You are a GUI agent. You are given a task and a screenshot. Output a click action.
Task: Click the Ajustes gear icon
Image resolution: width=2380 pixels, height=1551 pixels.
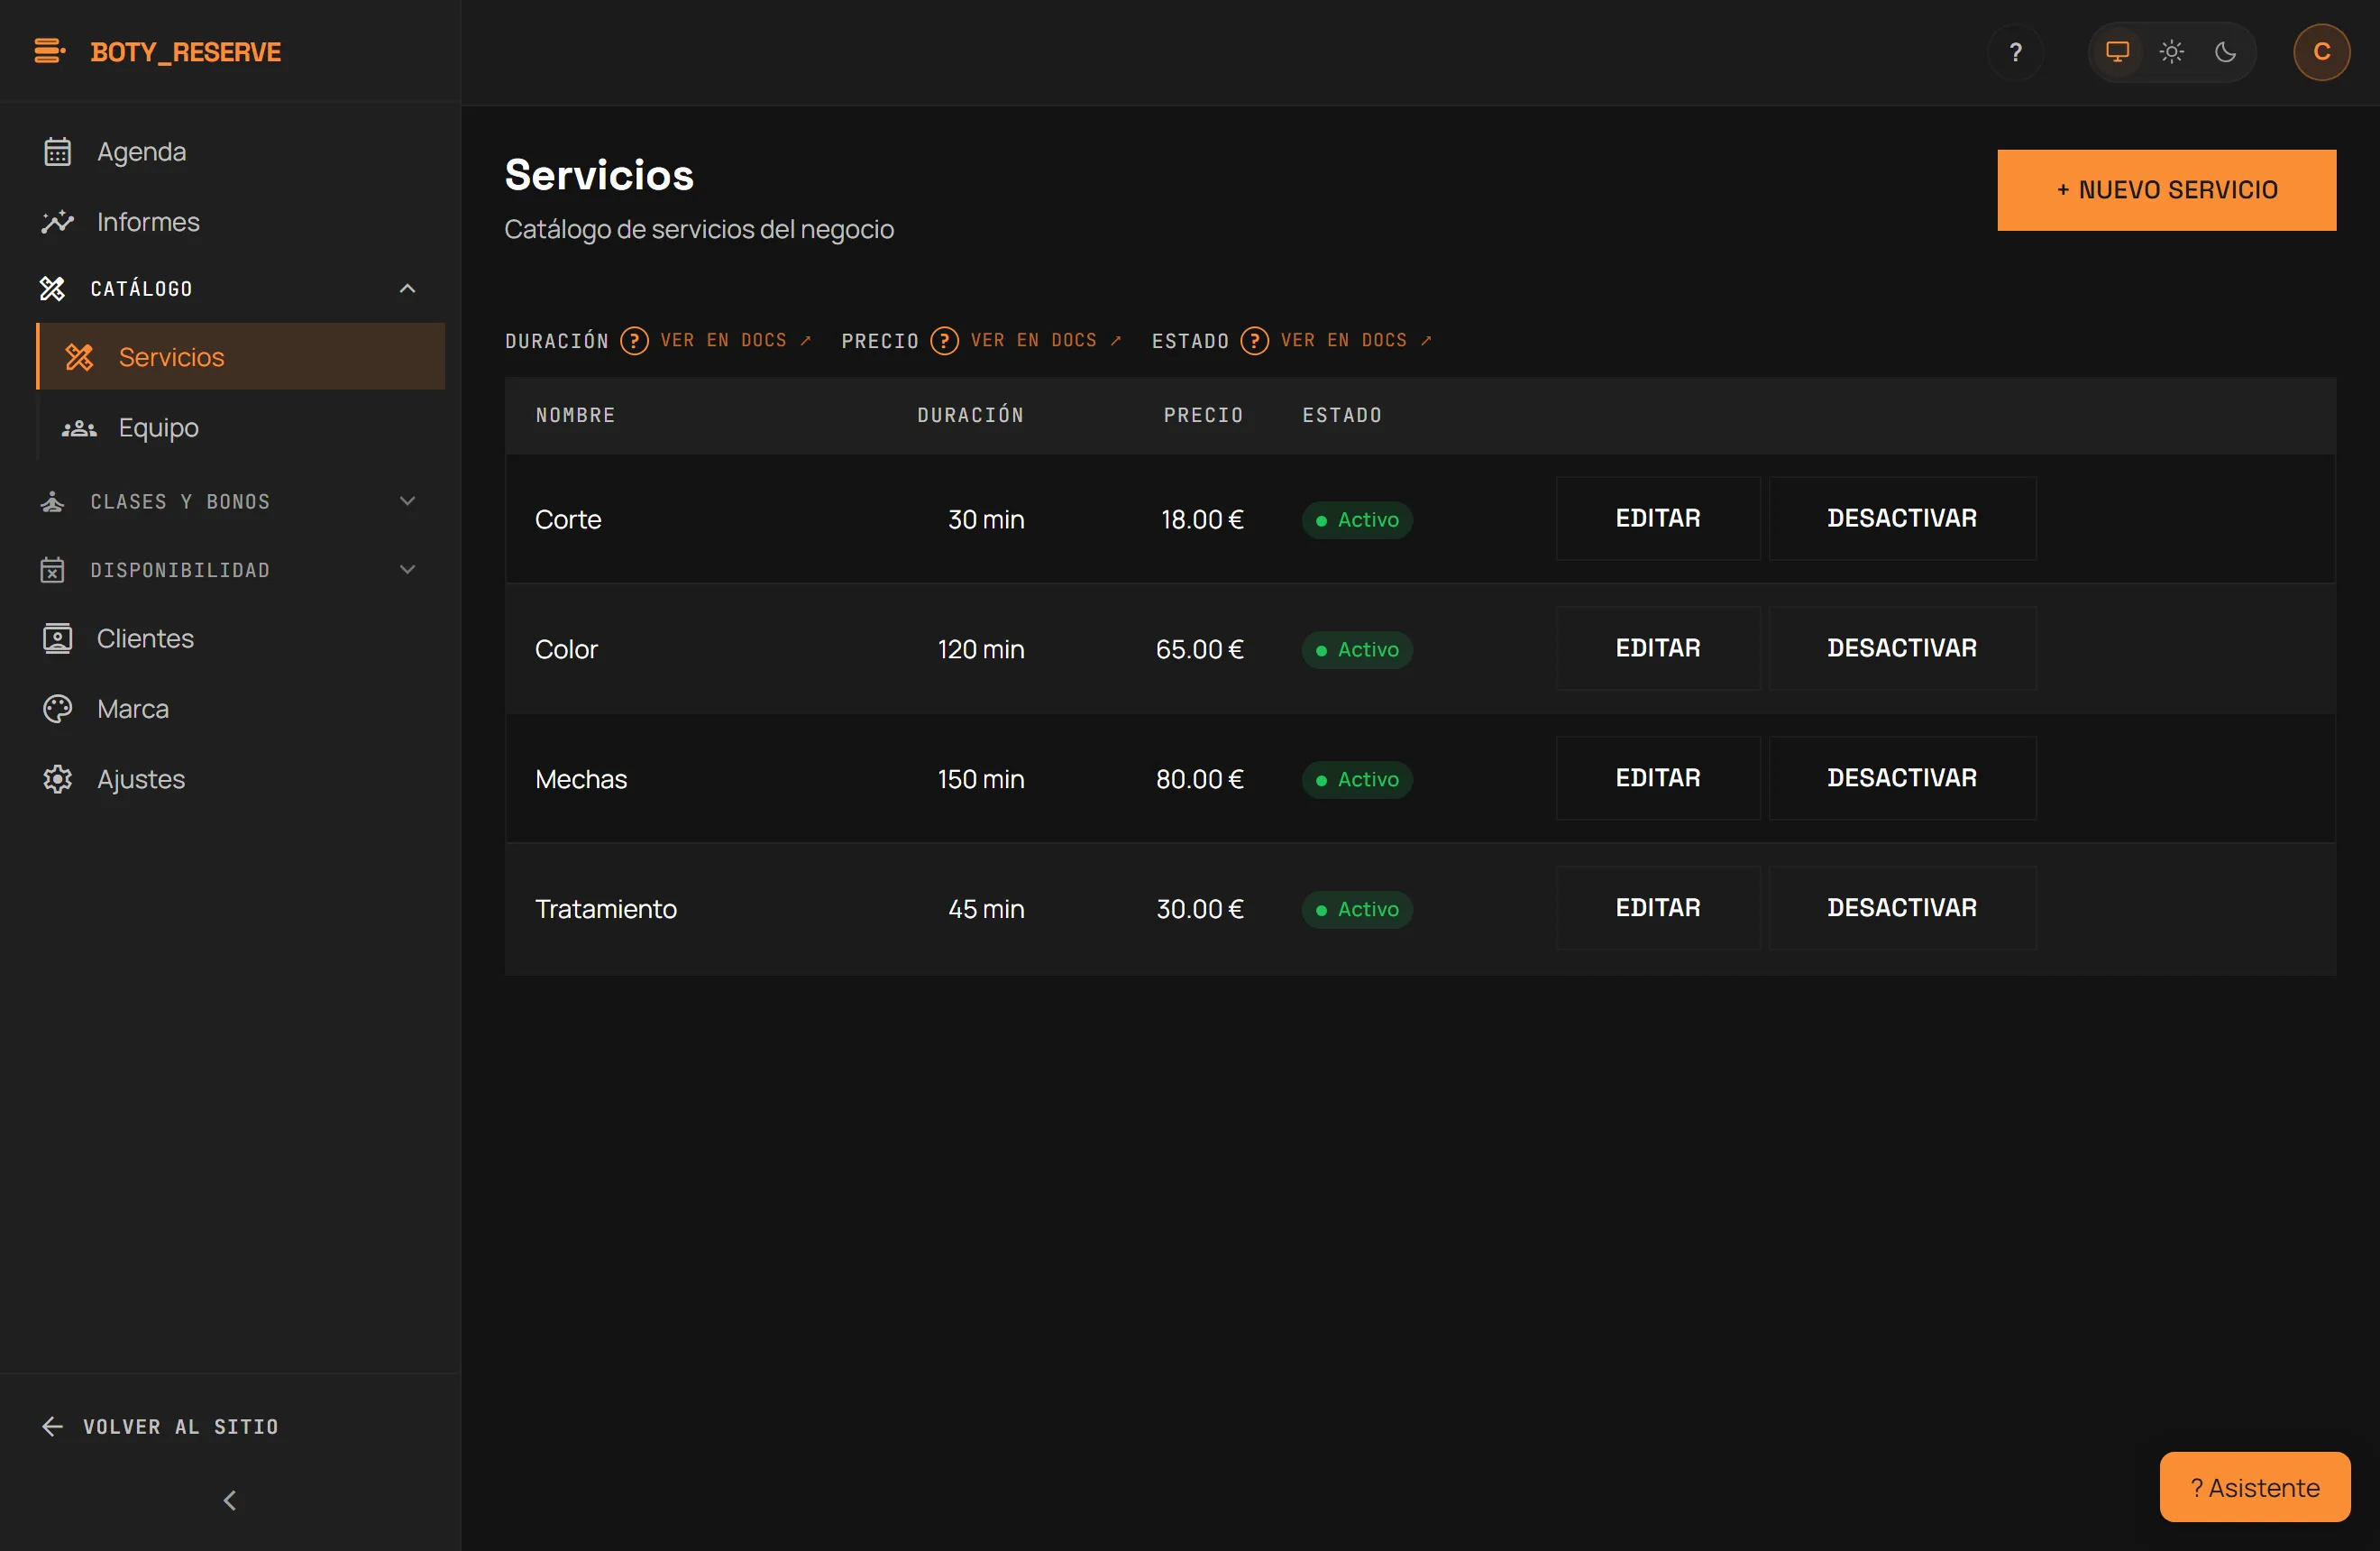(58, 779)
